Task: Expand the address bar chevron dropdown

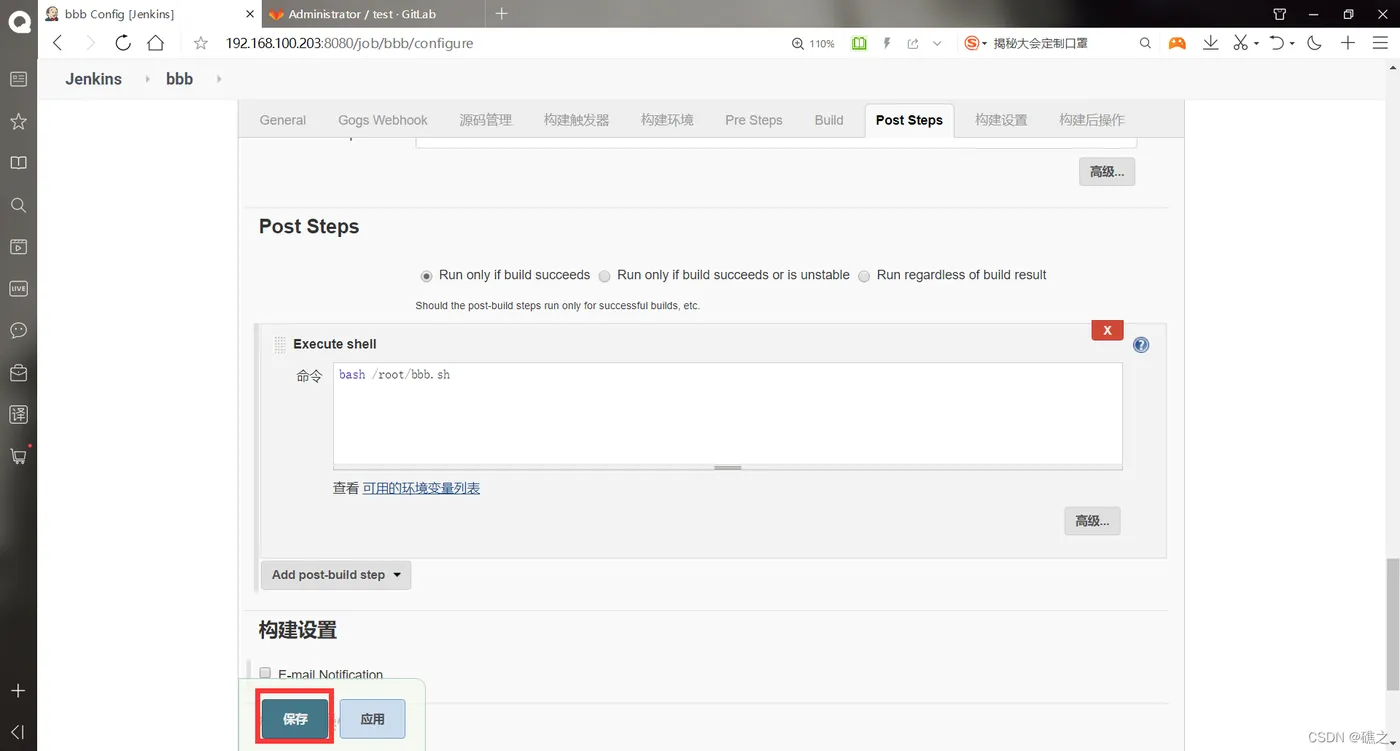Action: [x=937, y=43]
